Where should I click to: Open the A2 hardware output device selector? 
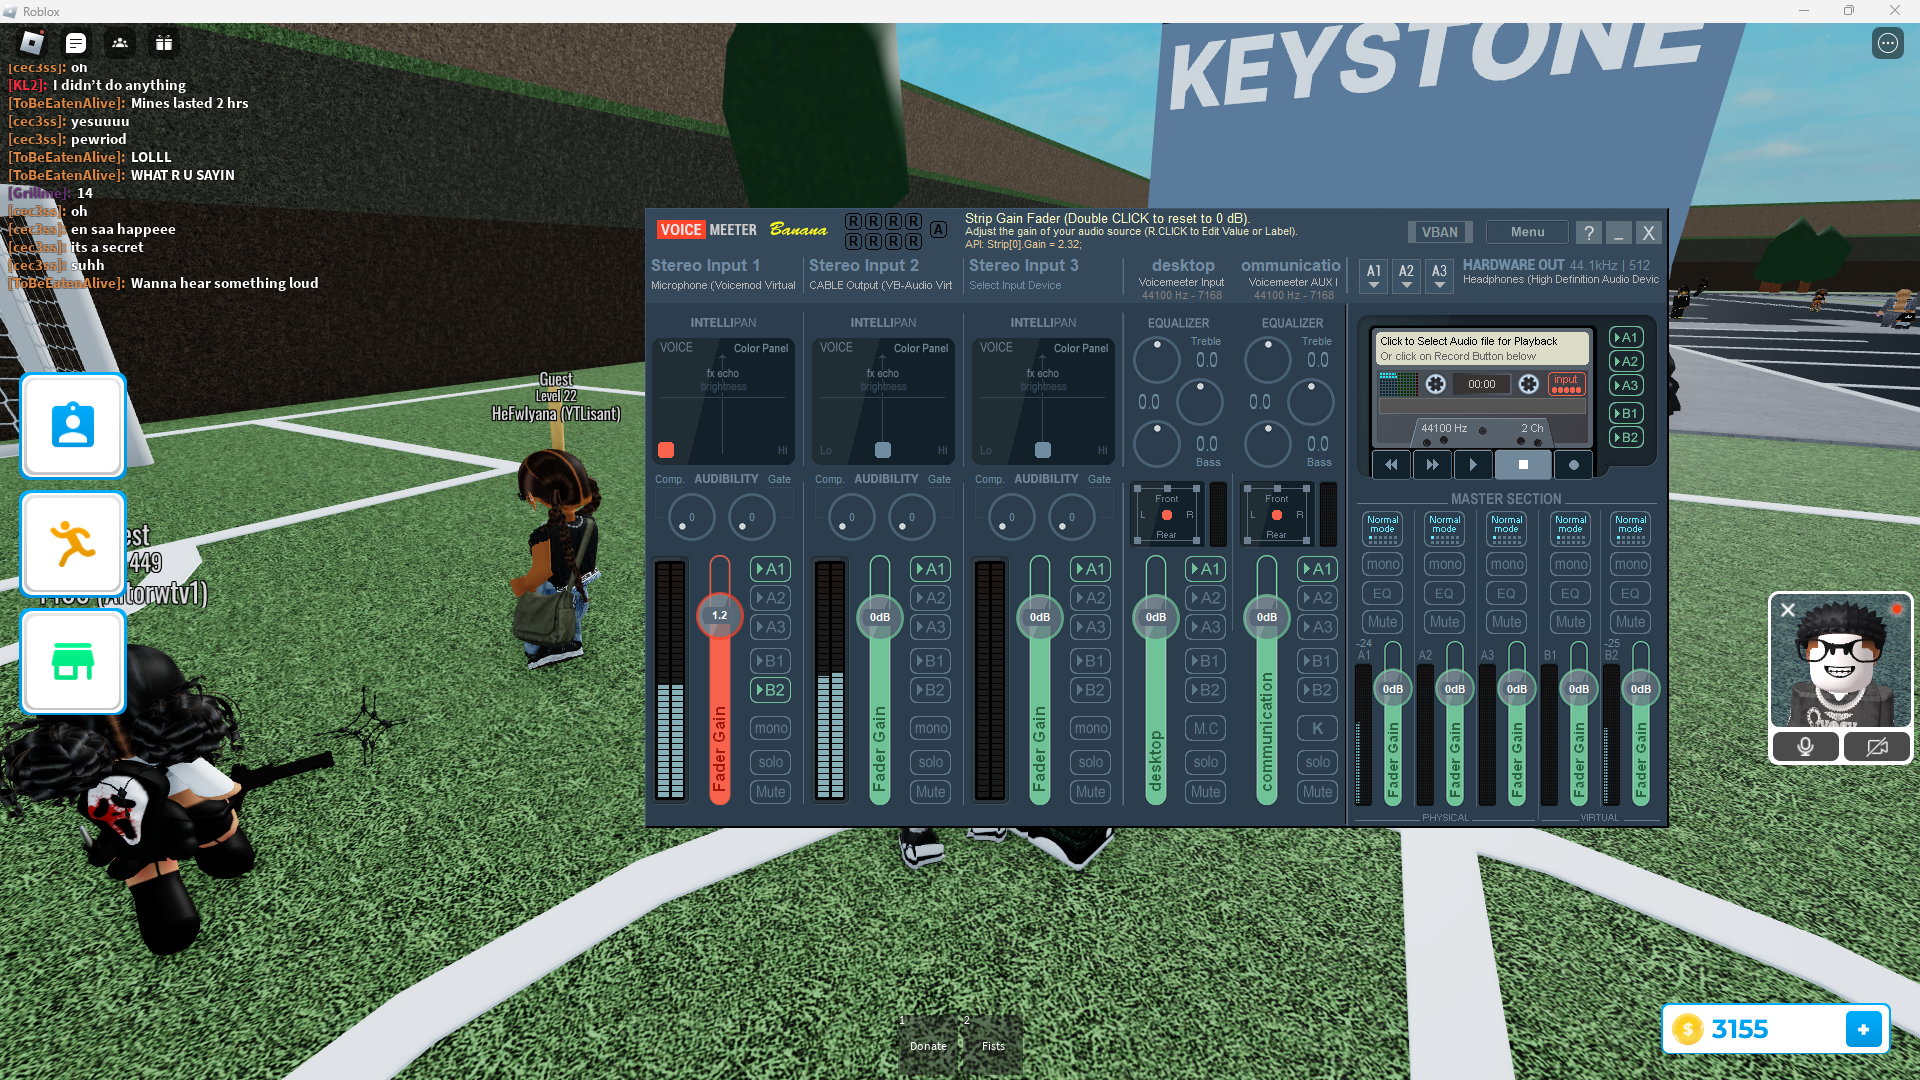click(x=1406, y=276)
